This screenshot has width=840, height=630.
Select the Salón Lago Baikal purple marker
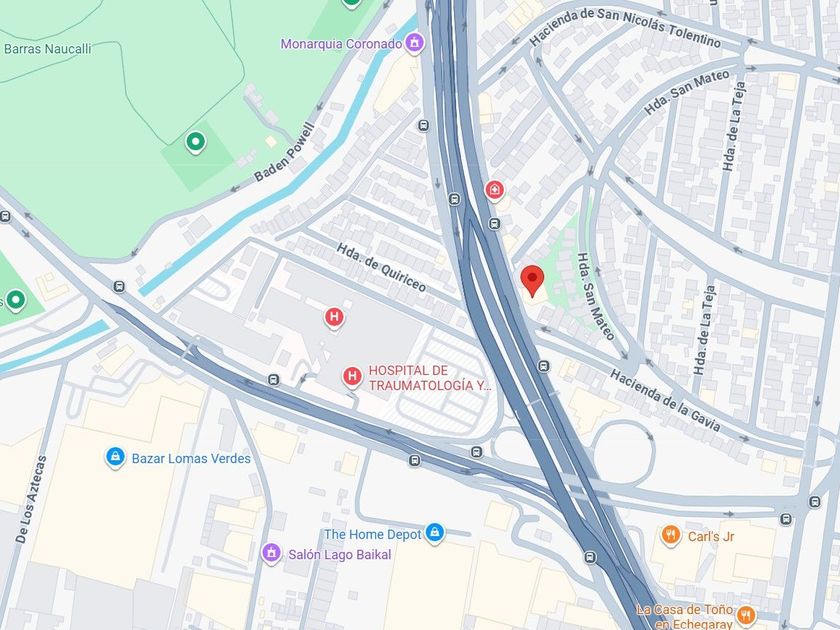tap(272, 553)
